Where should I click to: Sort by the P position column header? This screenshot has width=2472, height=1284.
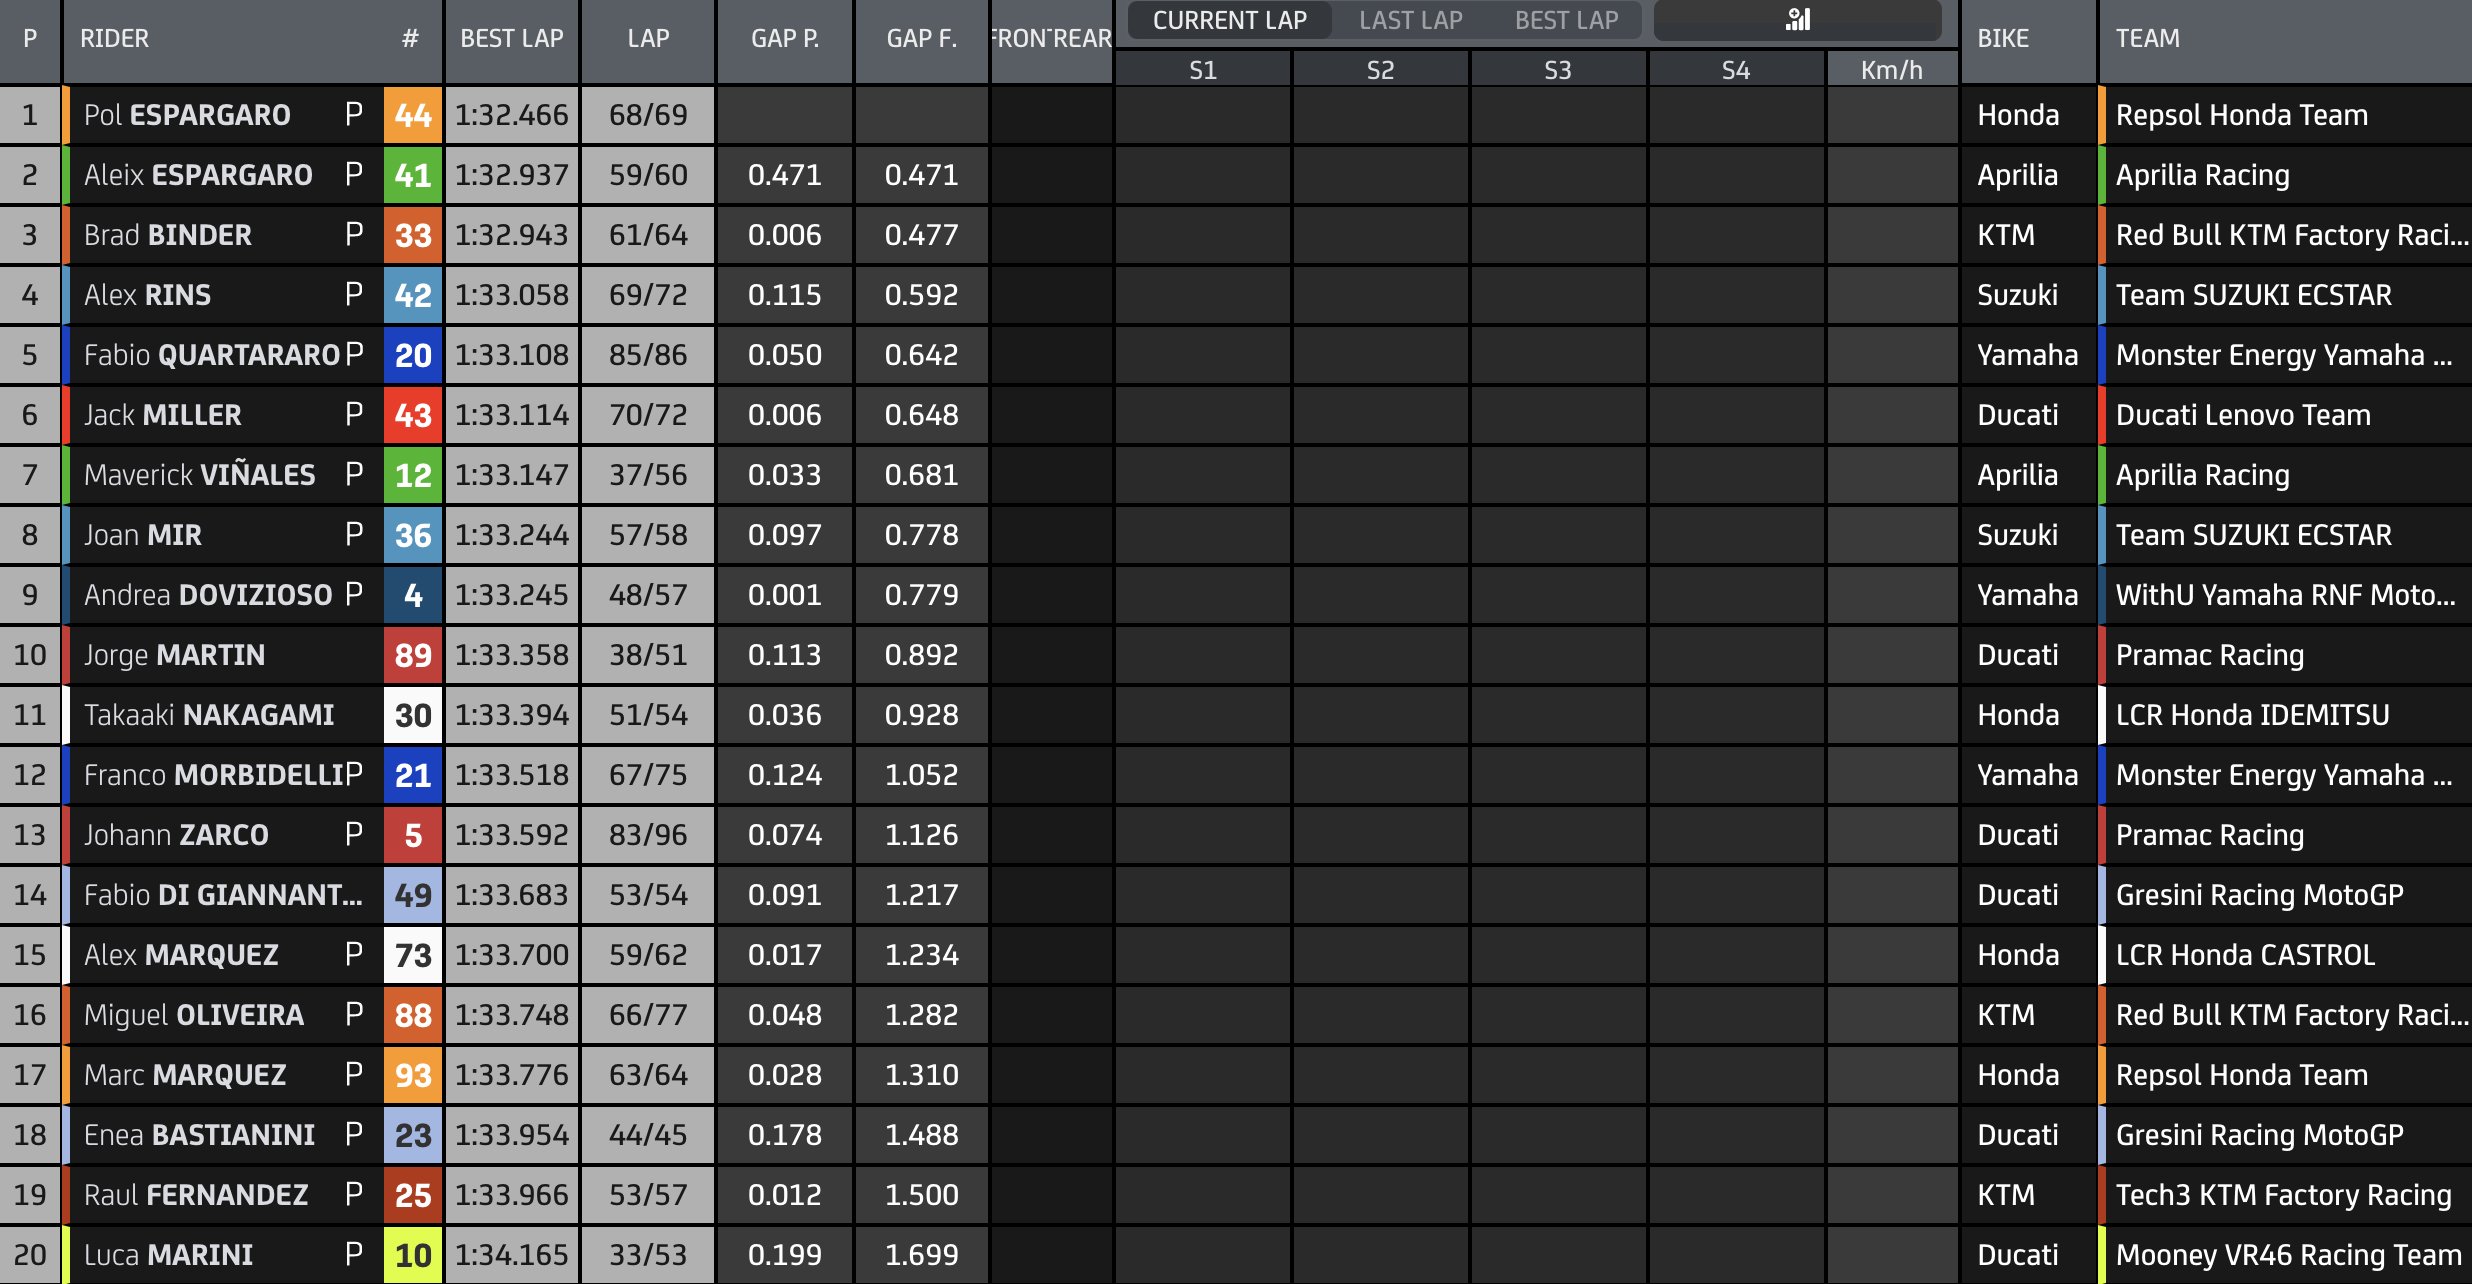pyautogui.click(x=30, y=39)
